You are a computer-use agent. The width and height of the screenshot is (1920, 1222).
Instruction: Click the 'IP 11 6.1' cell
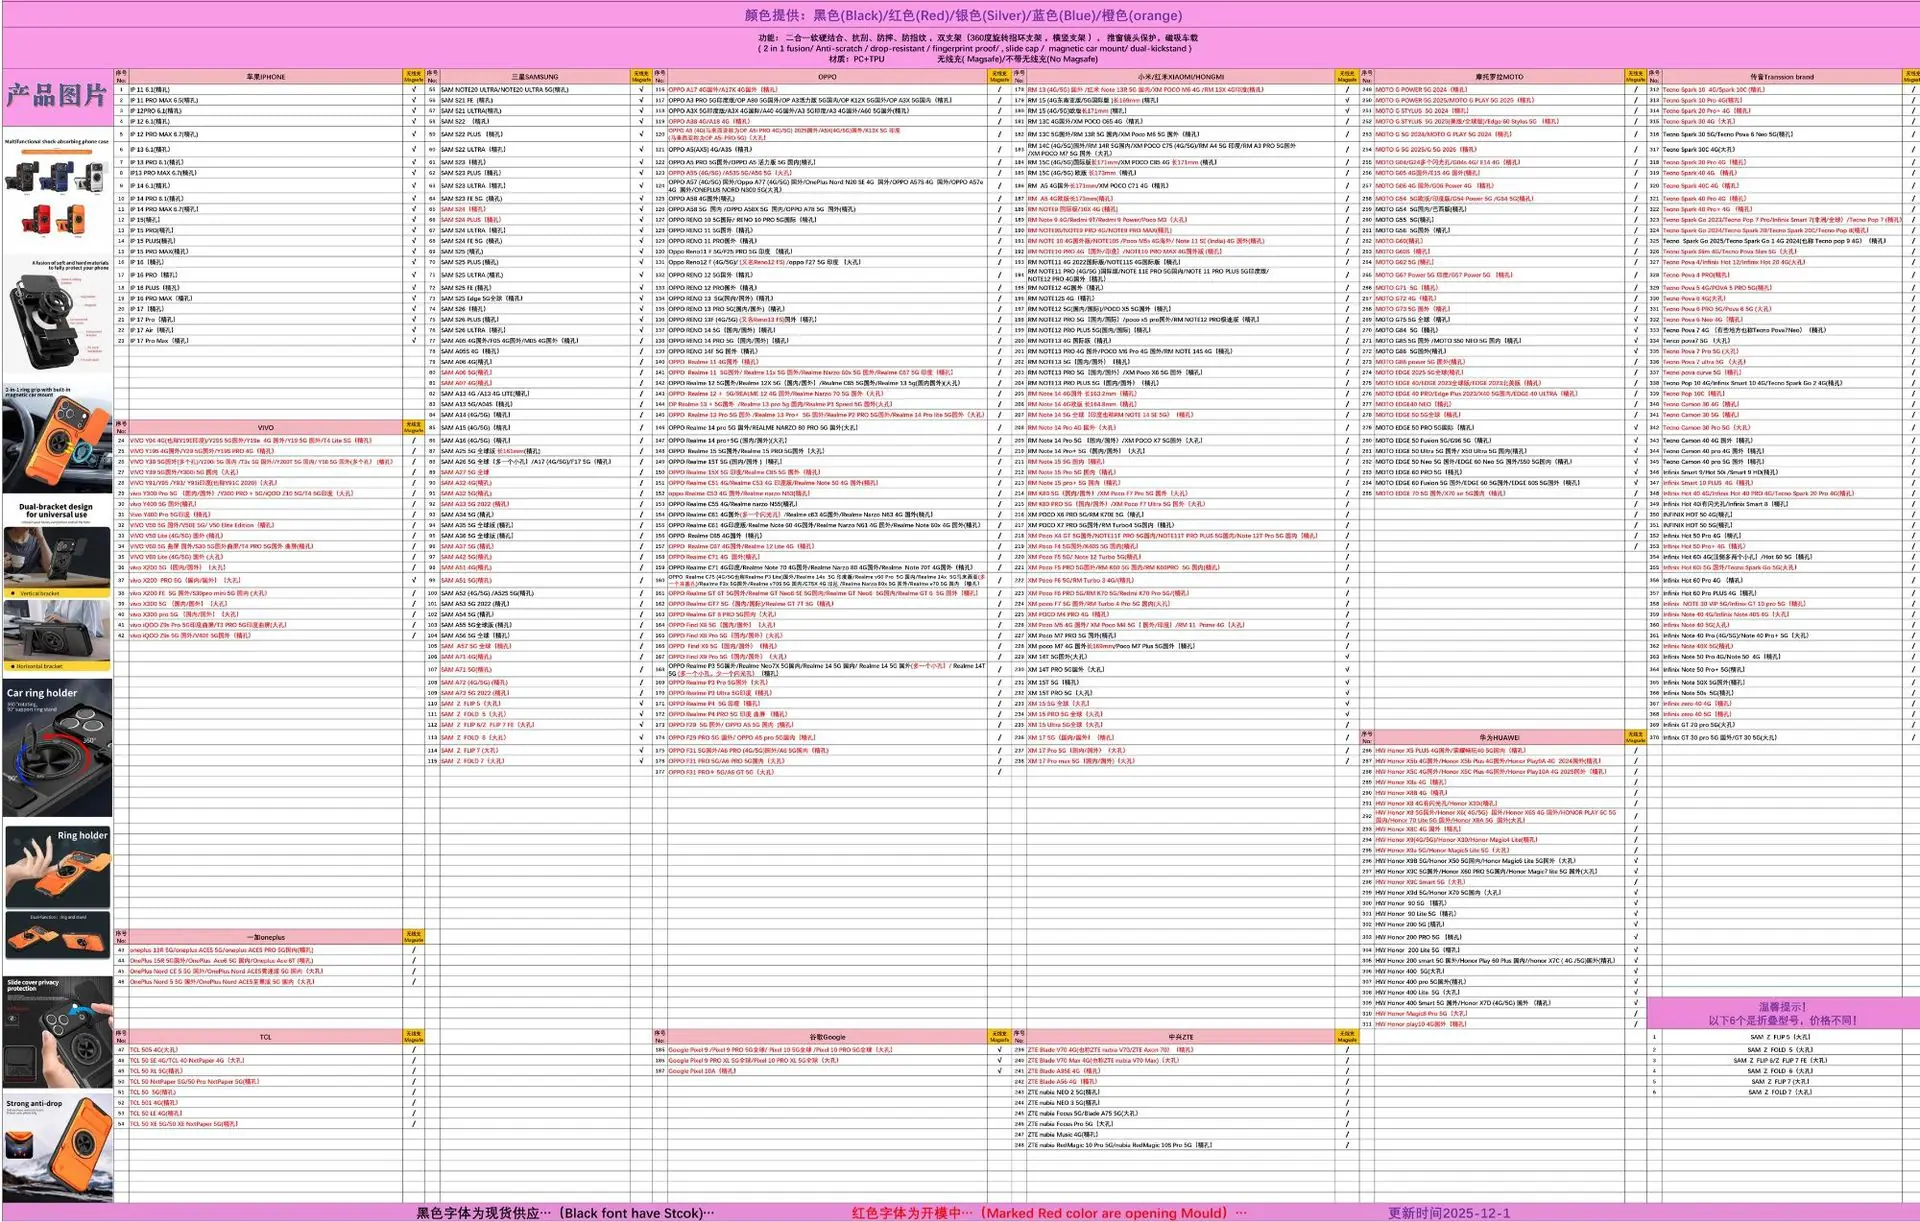click(x=266, y=90)
